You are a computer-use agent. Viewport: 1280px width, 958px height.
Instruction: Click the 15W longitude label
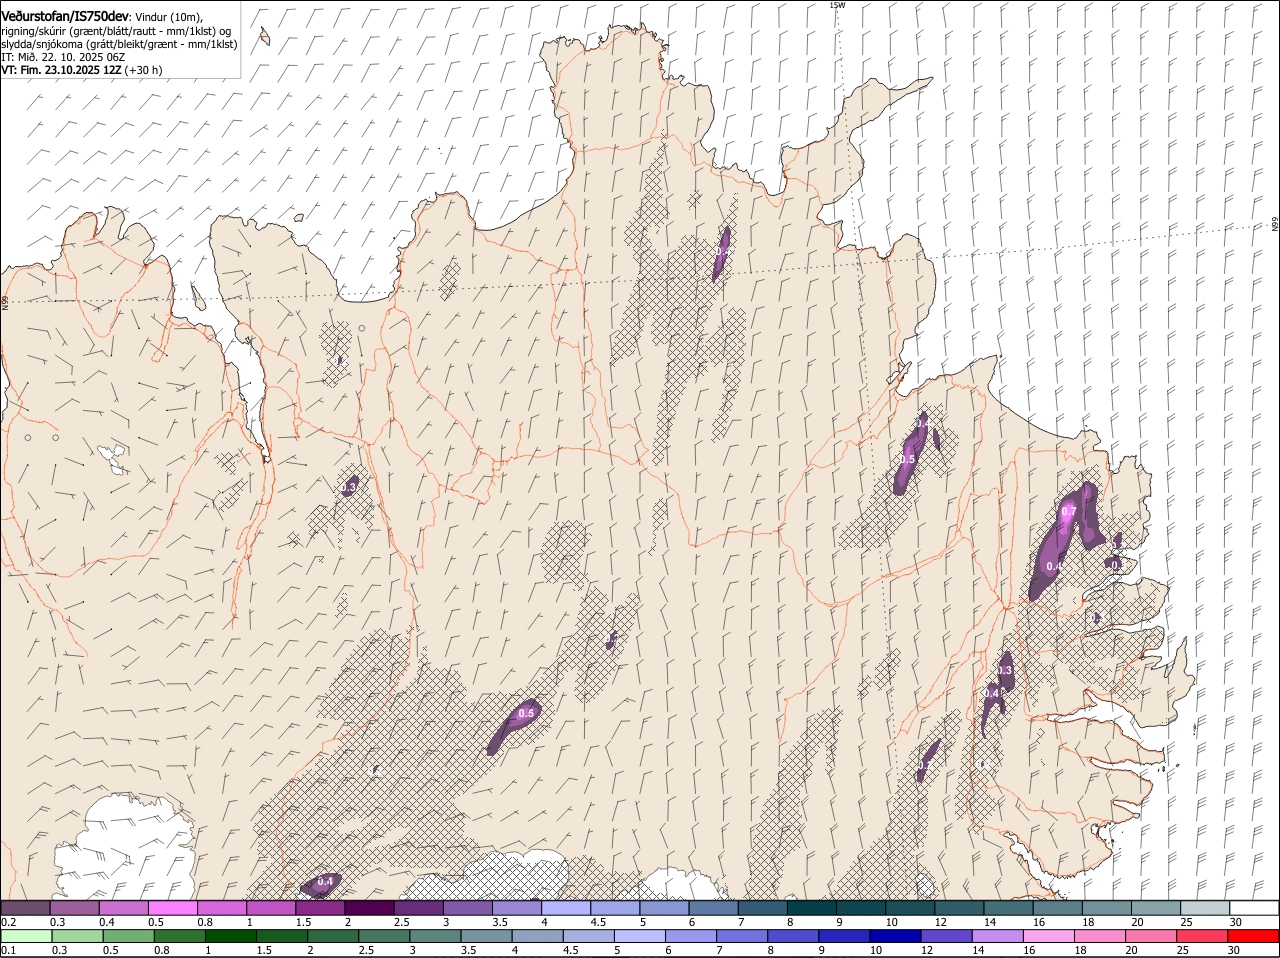coord(837,5)
